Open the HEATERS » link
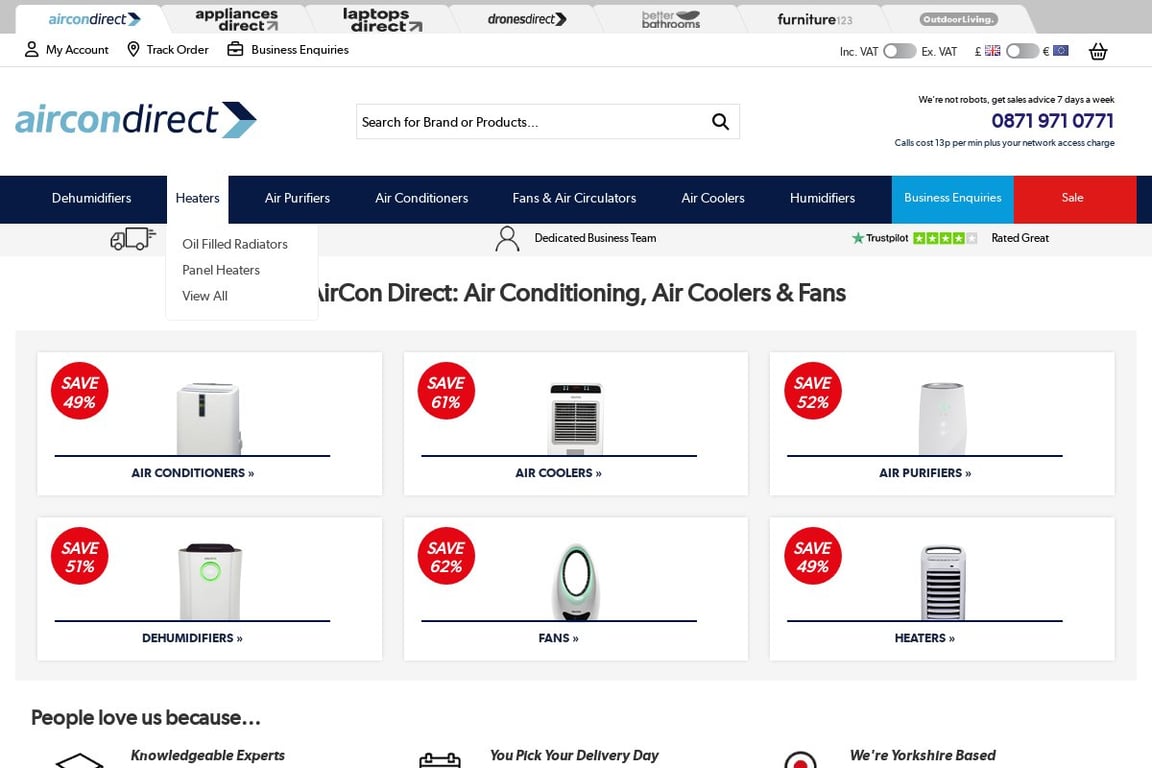 [x=925, y=638]
